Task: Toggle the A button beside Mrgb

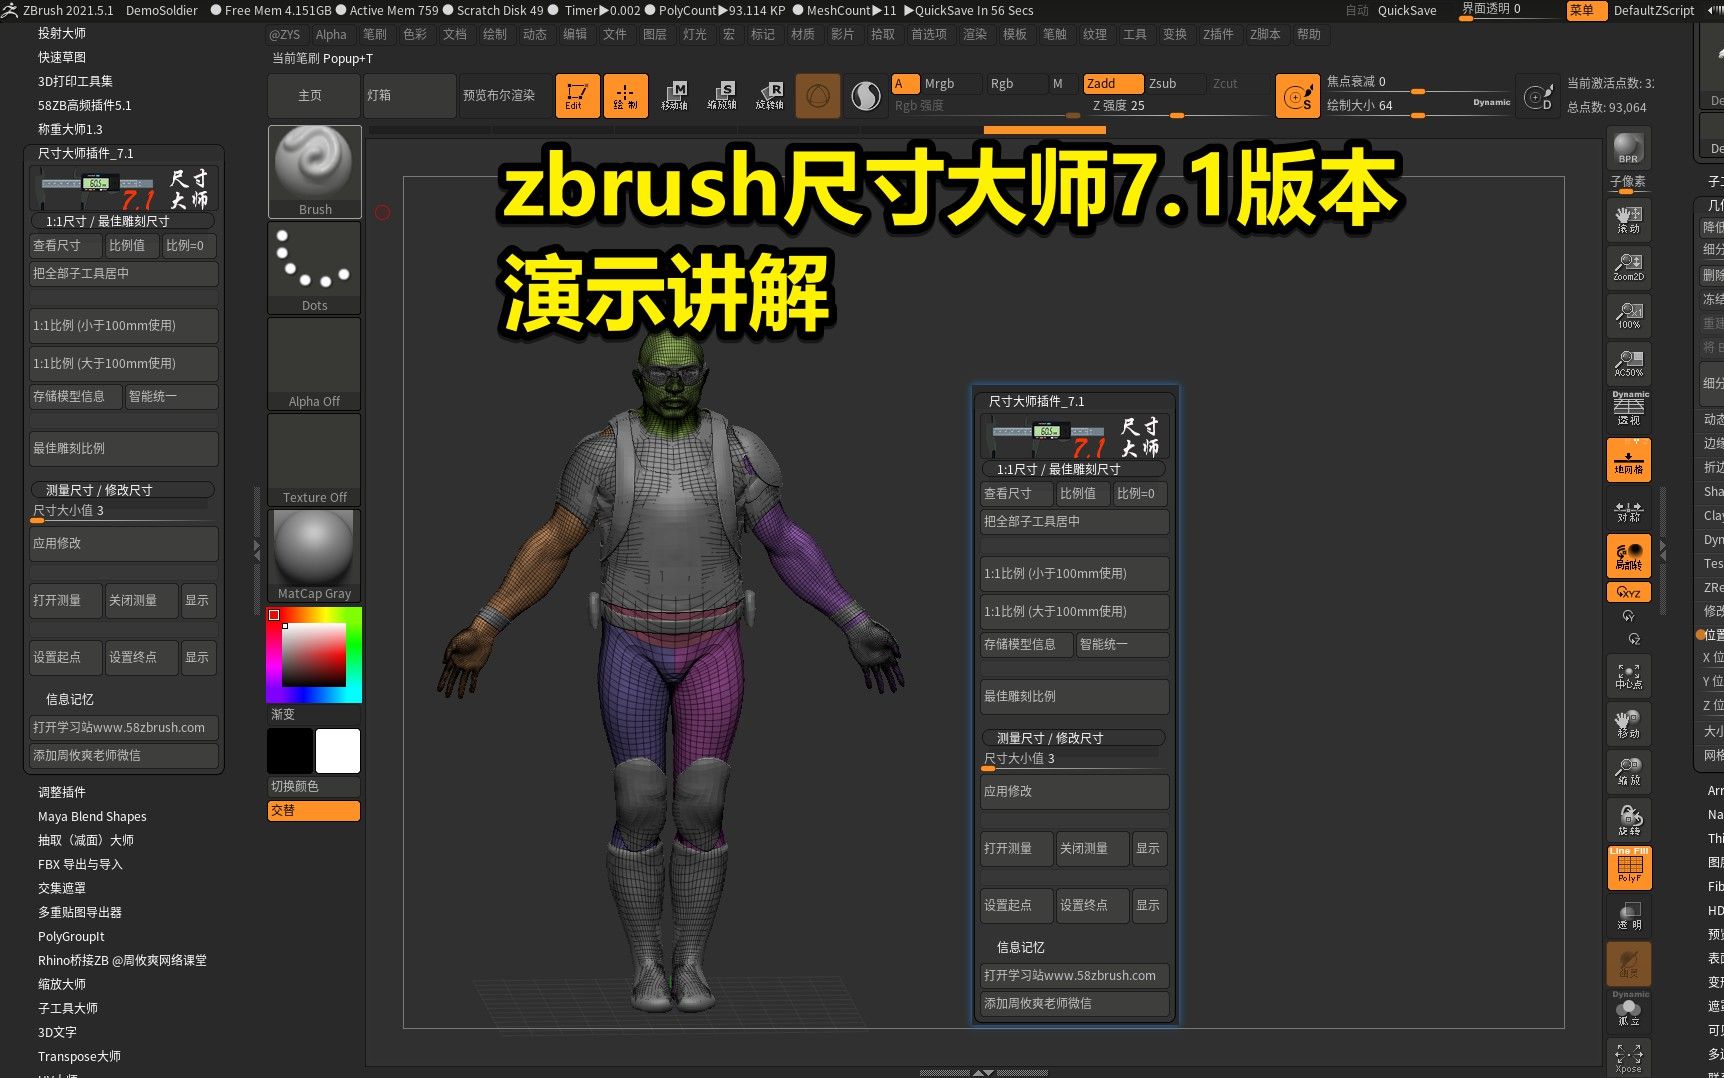Action: click(x=905, y=84)
